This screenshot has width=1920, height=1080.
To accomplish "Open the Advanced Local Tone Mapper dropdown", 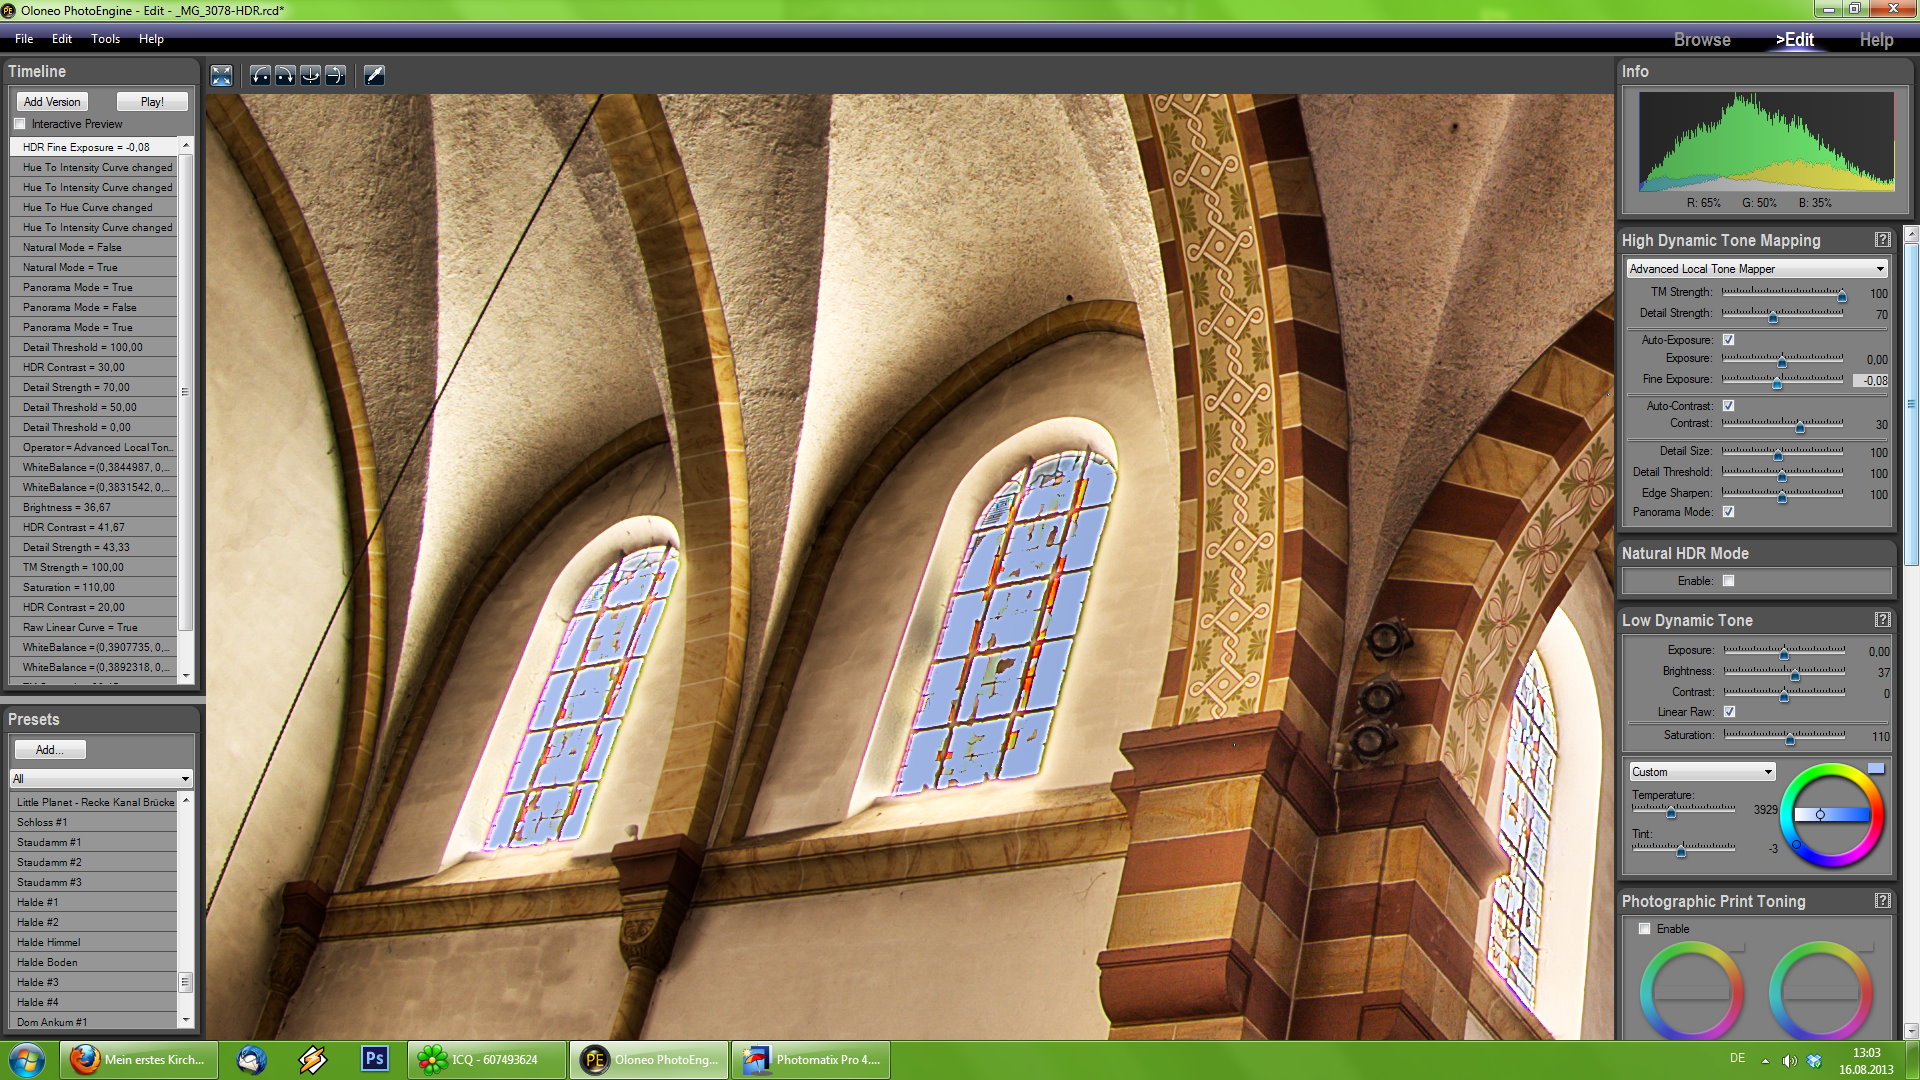I will 1756,269.
